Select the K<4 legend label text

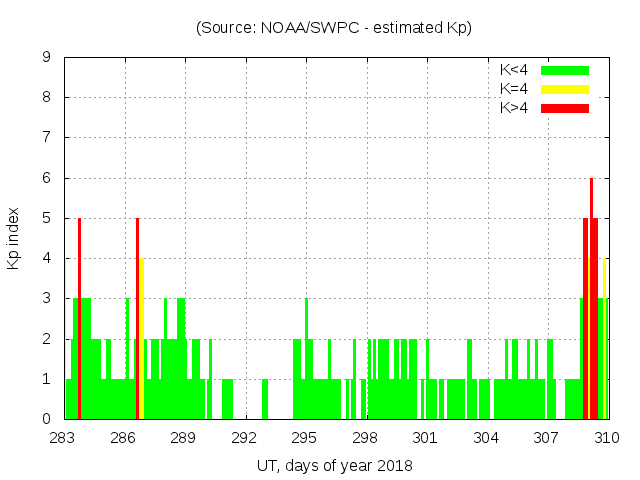[515, 70]
